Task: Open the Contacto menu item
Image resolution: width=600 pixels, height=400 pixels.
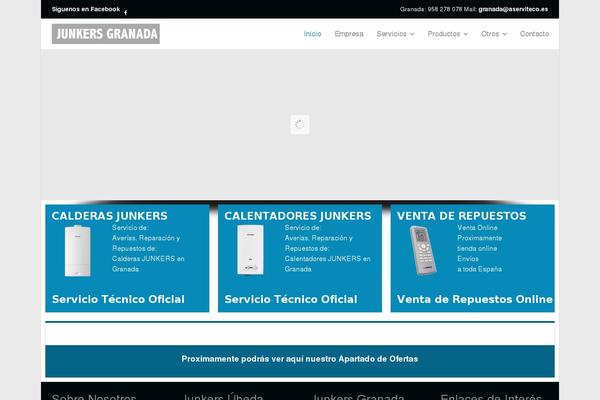Action: (534, 34)
